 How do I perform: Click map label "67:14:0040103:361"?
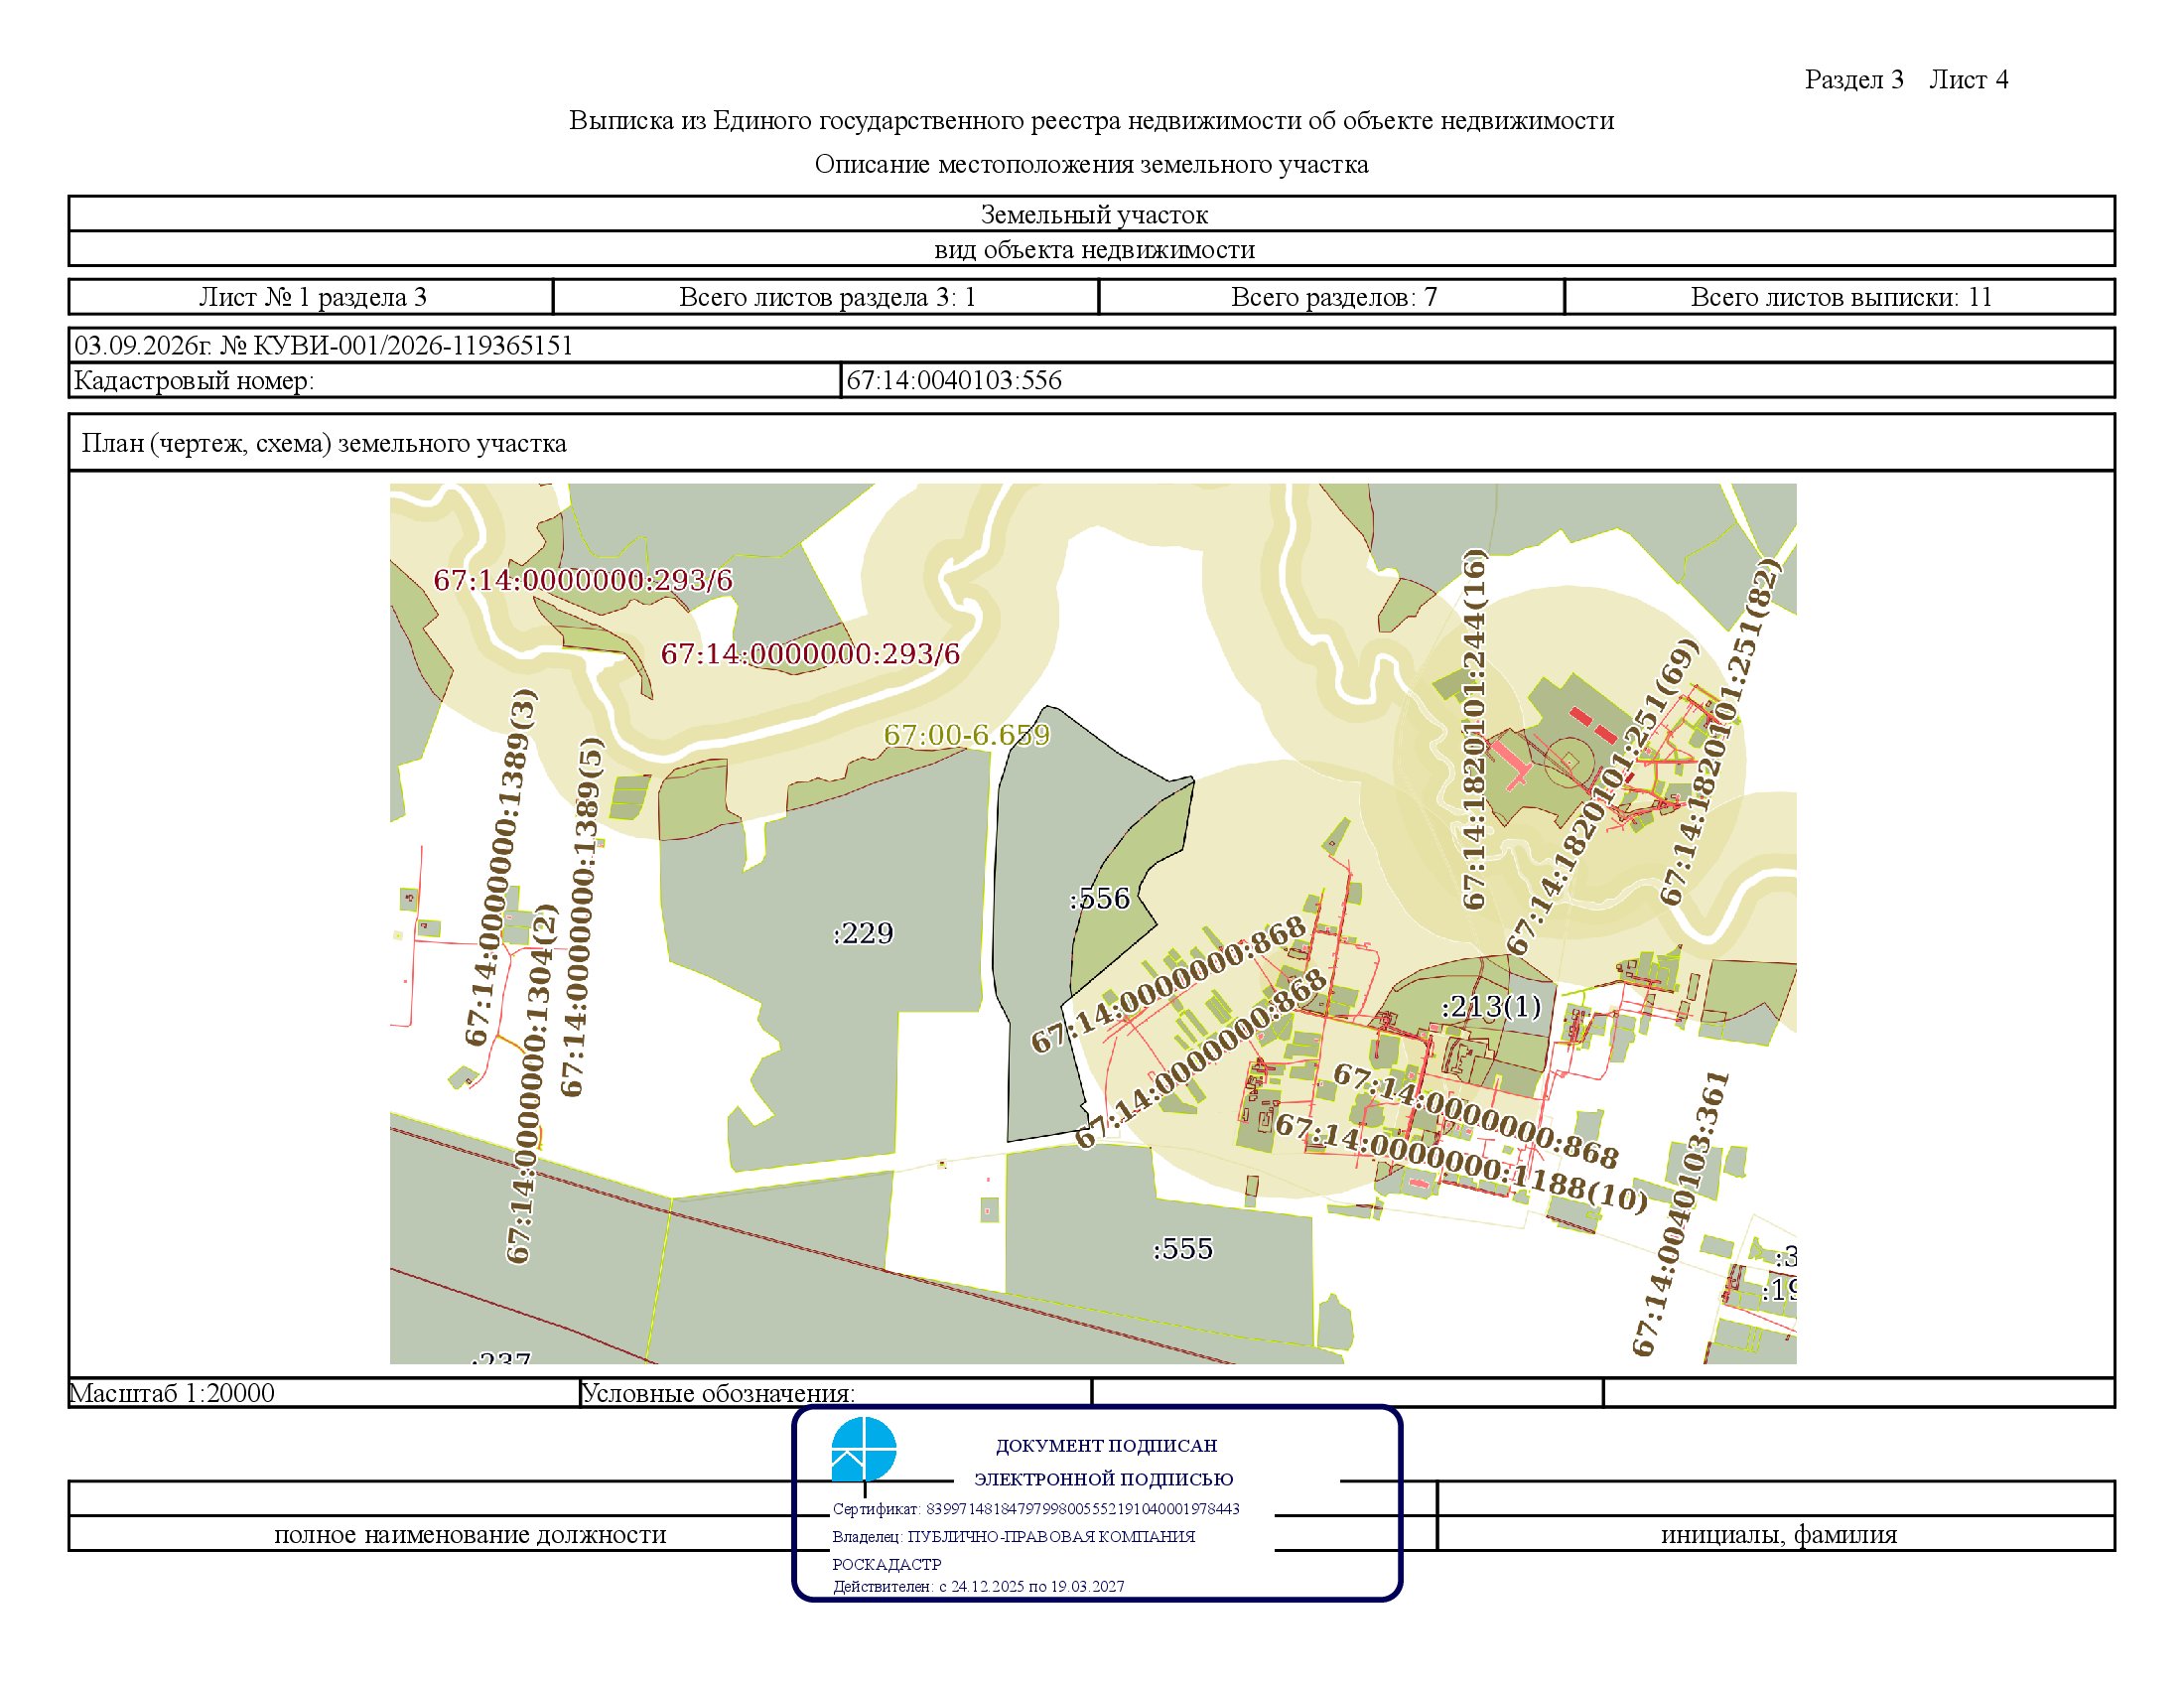coord(1680,1214)
